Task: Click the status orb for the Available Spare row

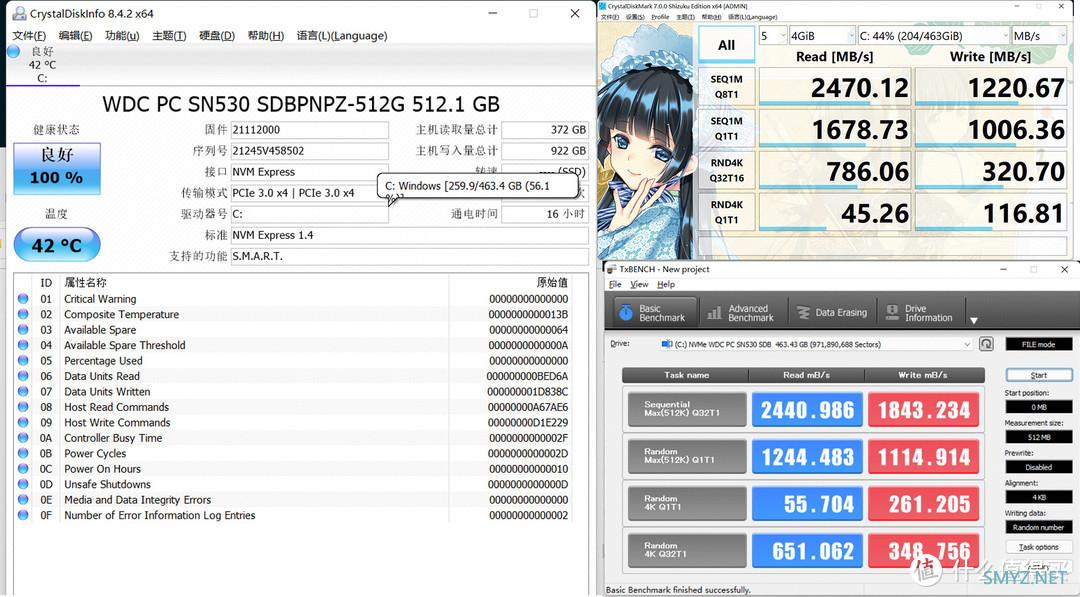Action: pyautogui.click(x=23, y=330)
